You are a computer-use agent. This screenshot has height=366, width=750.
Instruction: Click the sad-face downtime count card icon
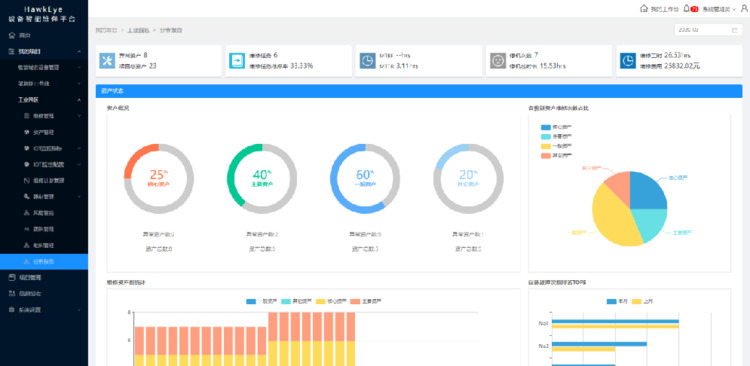pos(497,61)
